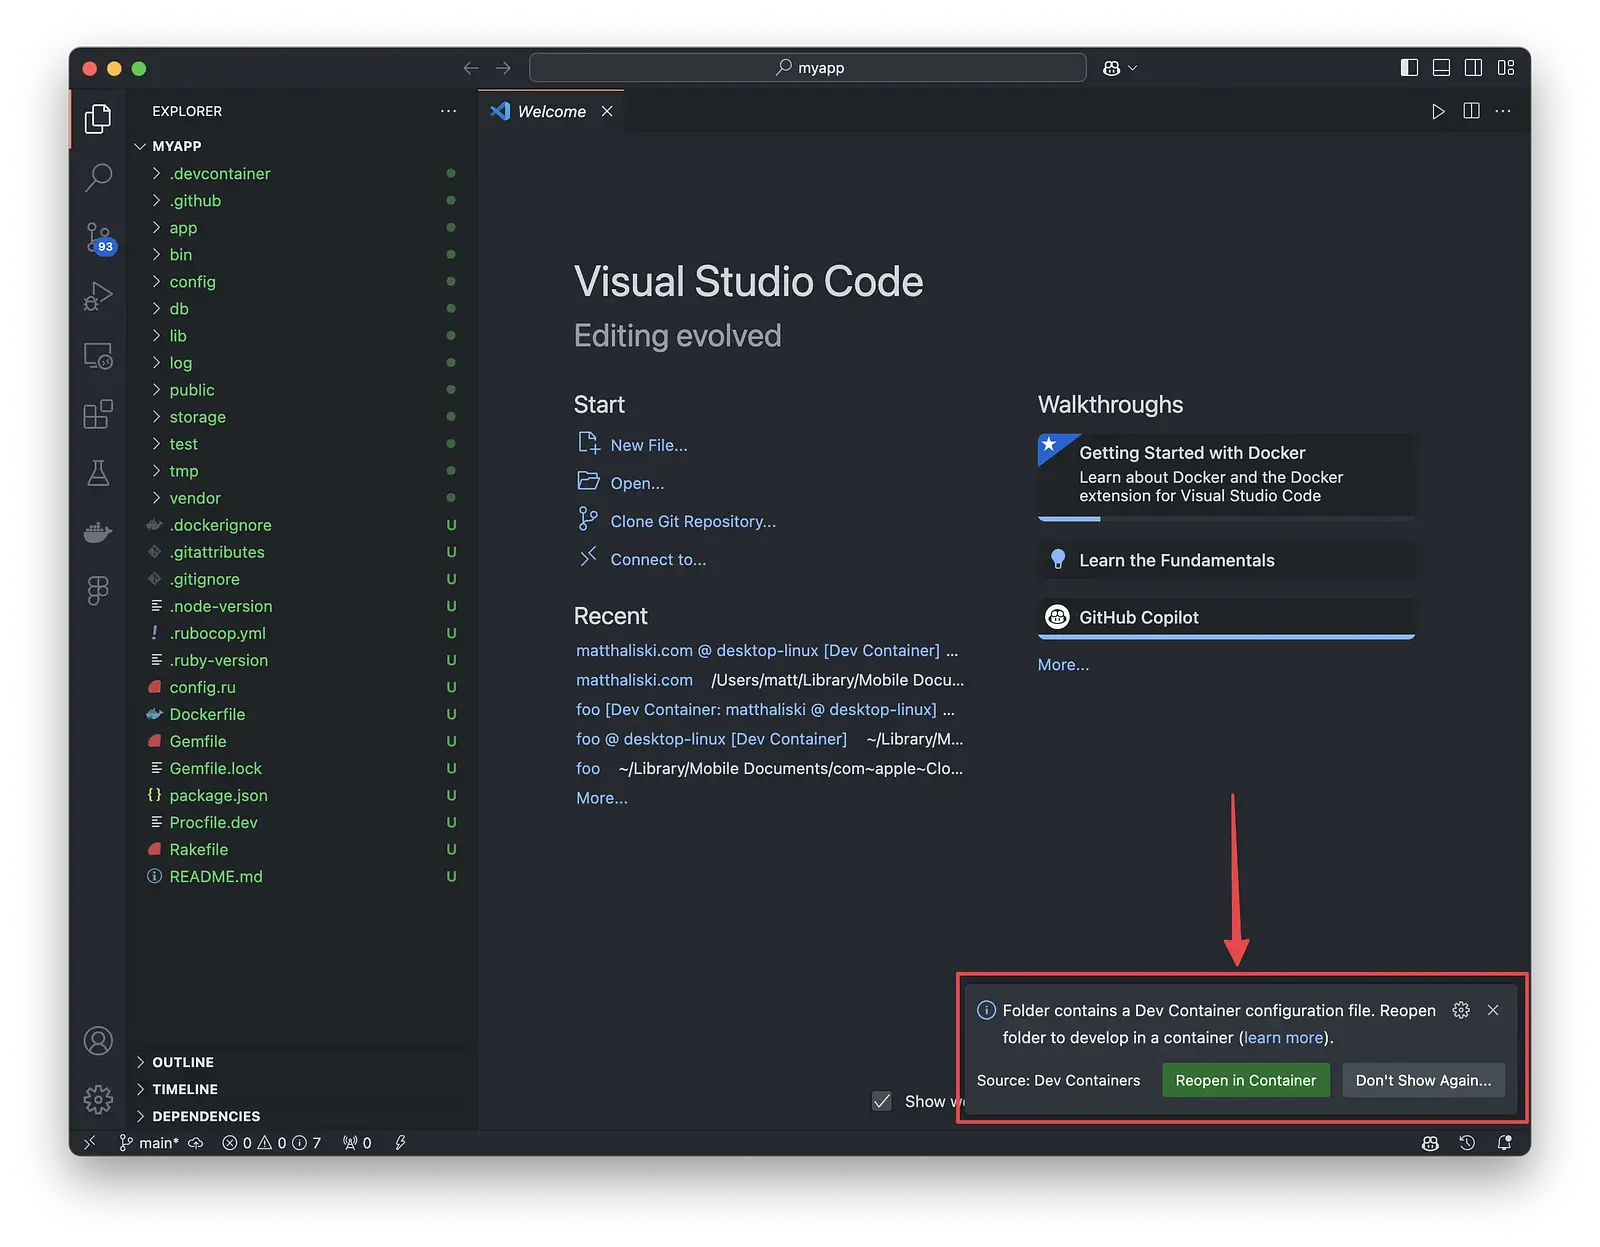Image resolution: width=1600 pixels, height=1247 pixels.
Task: Click New File link
Action: [648, 445]
